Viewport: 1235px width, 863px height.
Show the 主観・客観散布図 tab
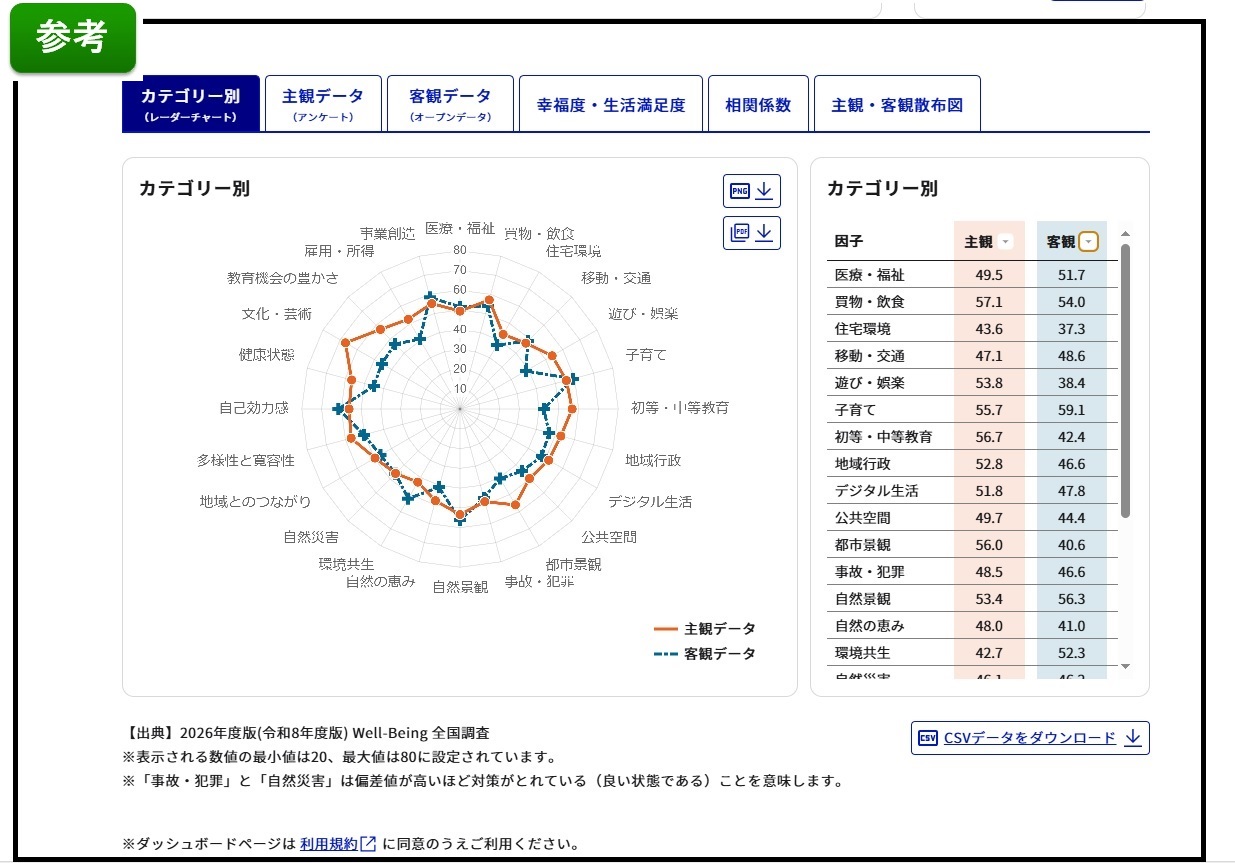pyautogui.click(x=897, y=104)
